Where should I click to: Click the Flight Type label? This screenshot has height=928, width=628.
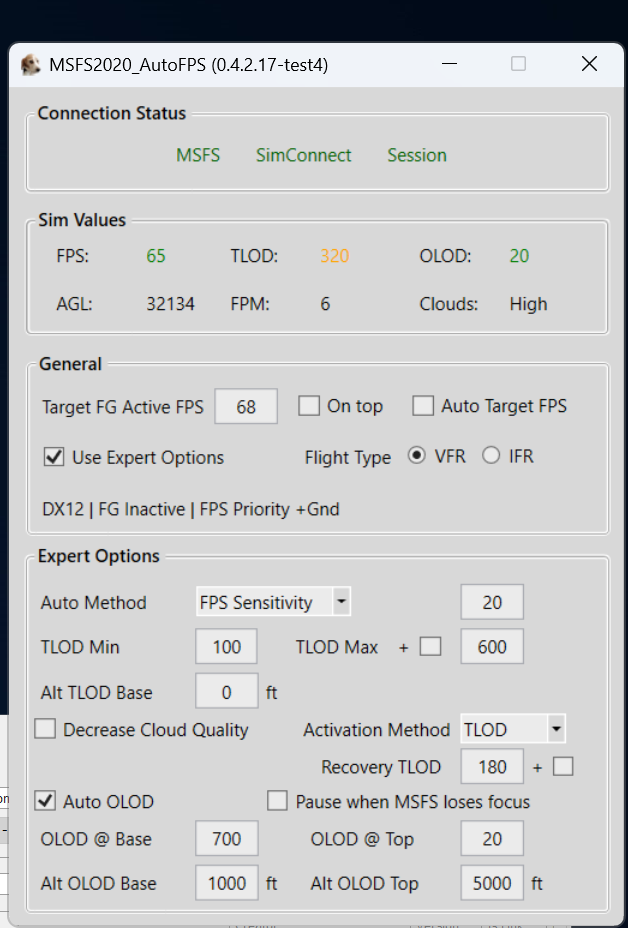click(347, 457)
